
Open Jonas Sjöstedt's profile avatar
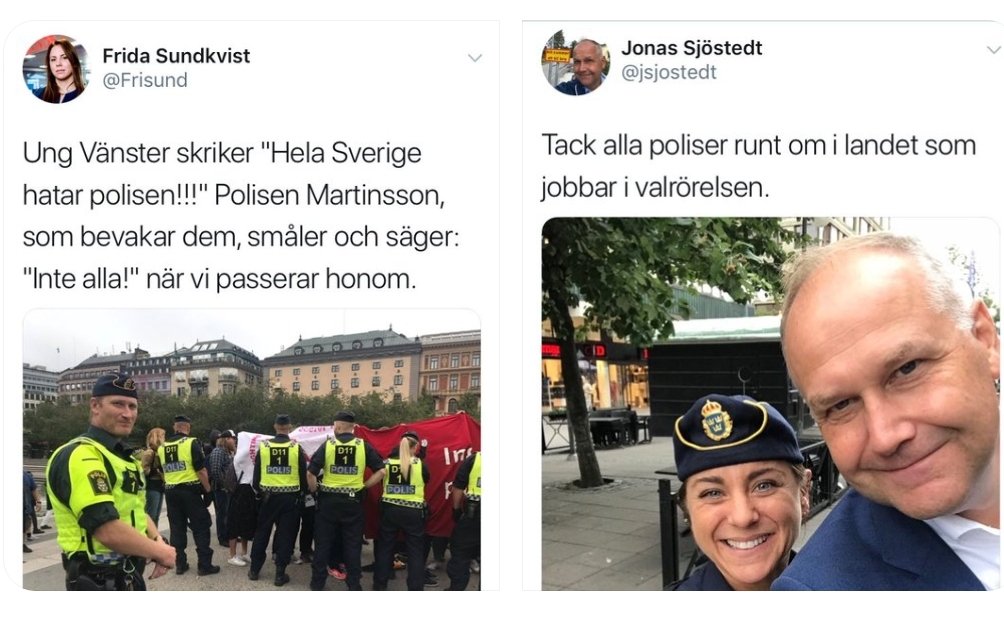click(575, 63)
